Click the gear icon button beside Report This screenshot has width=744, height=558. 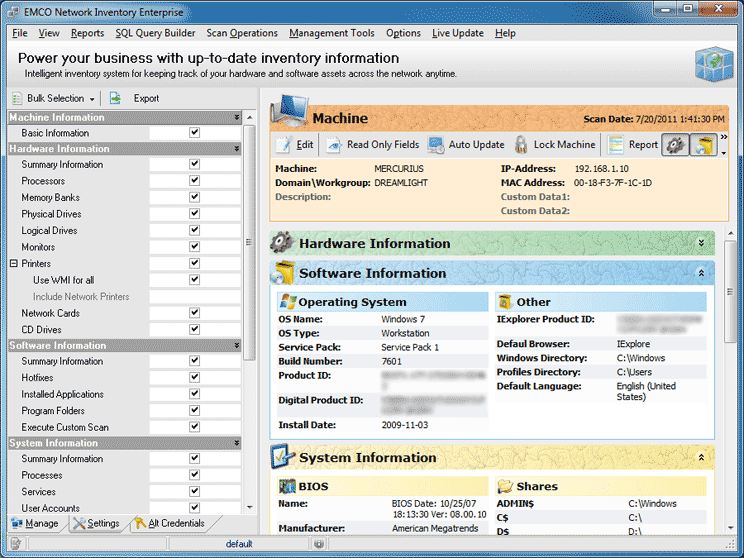point(676,145)
